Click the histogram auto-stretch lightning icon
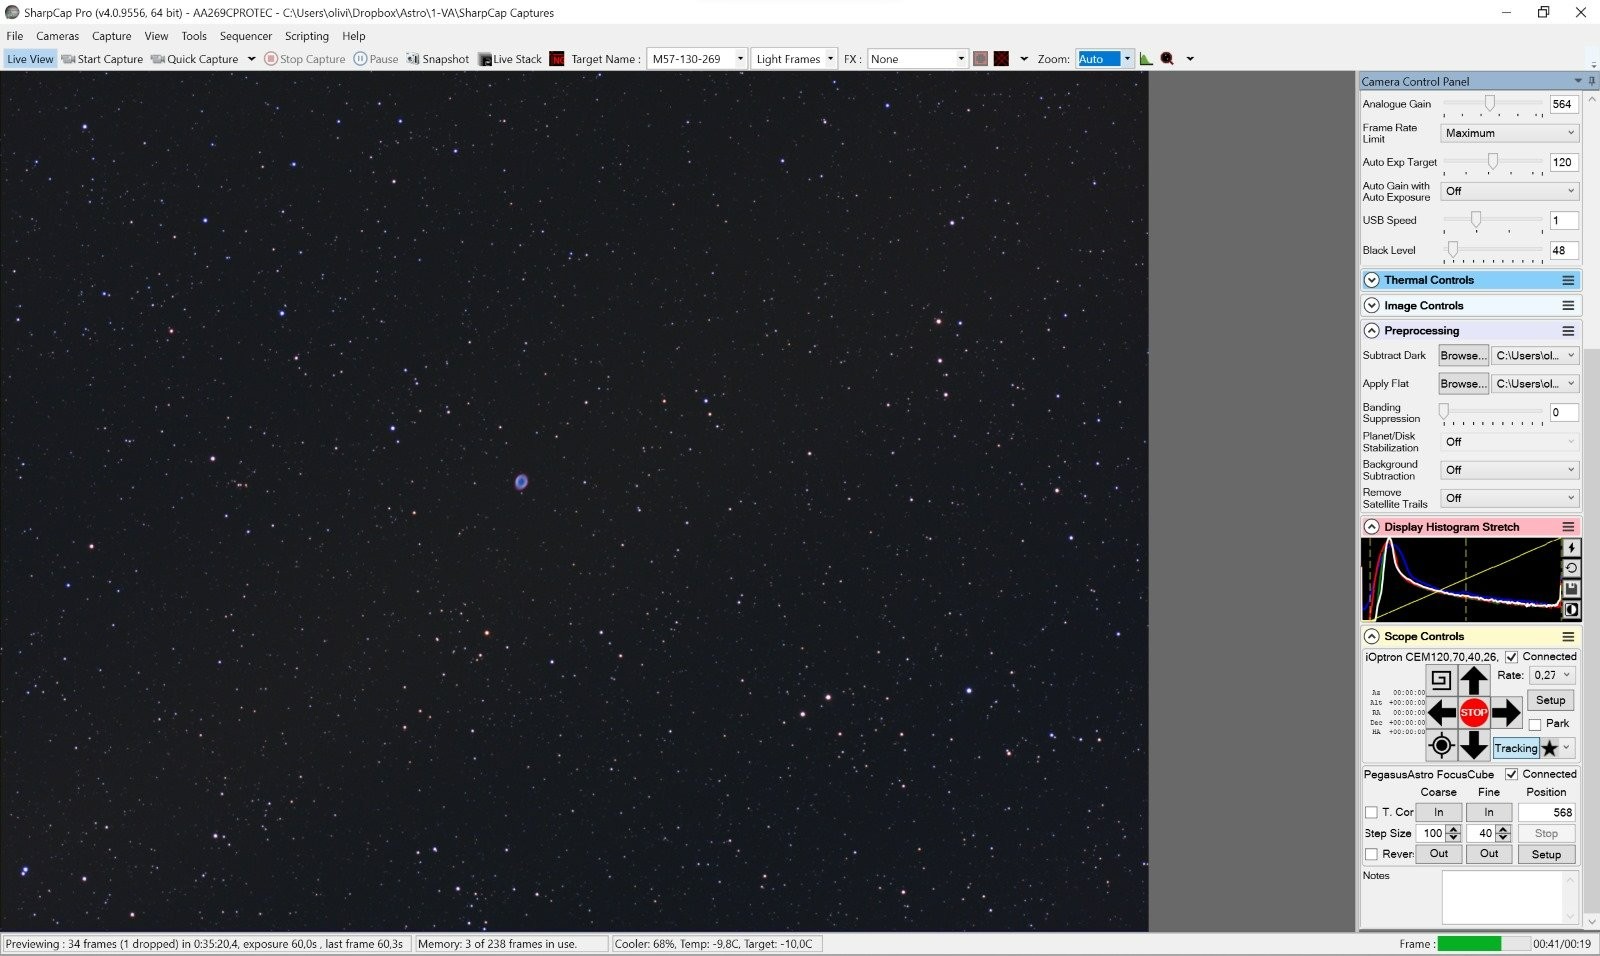This screenshot has width=1600, height=956. (1571, 548)
